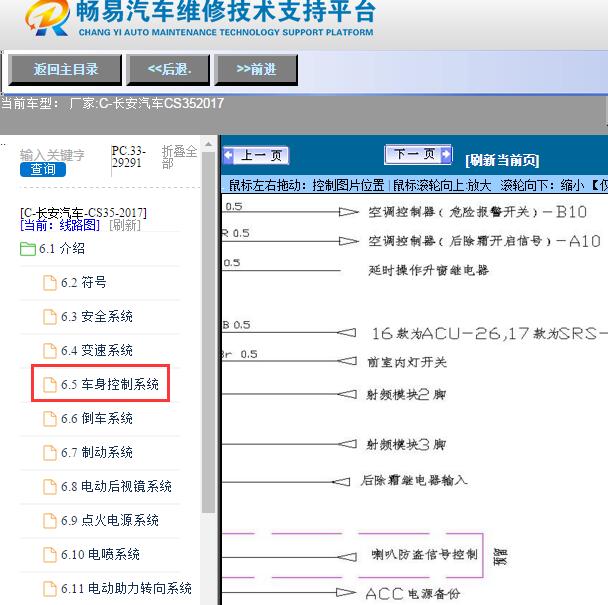Click diagram label 16款为ACU-26,17款为SRS
The height and width of the screenshot is (605, 608).
(489, 333)
